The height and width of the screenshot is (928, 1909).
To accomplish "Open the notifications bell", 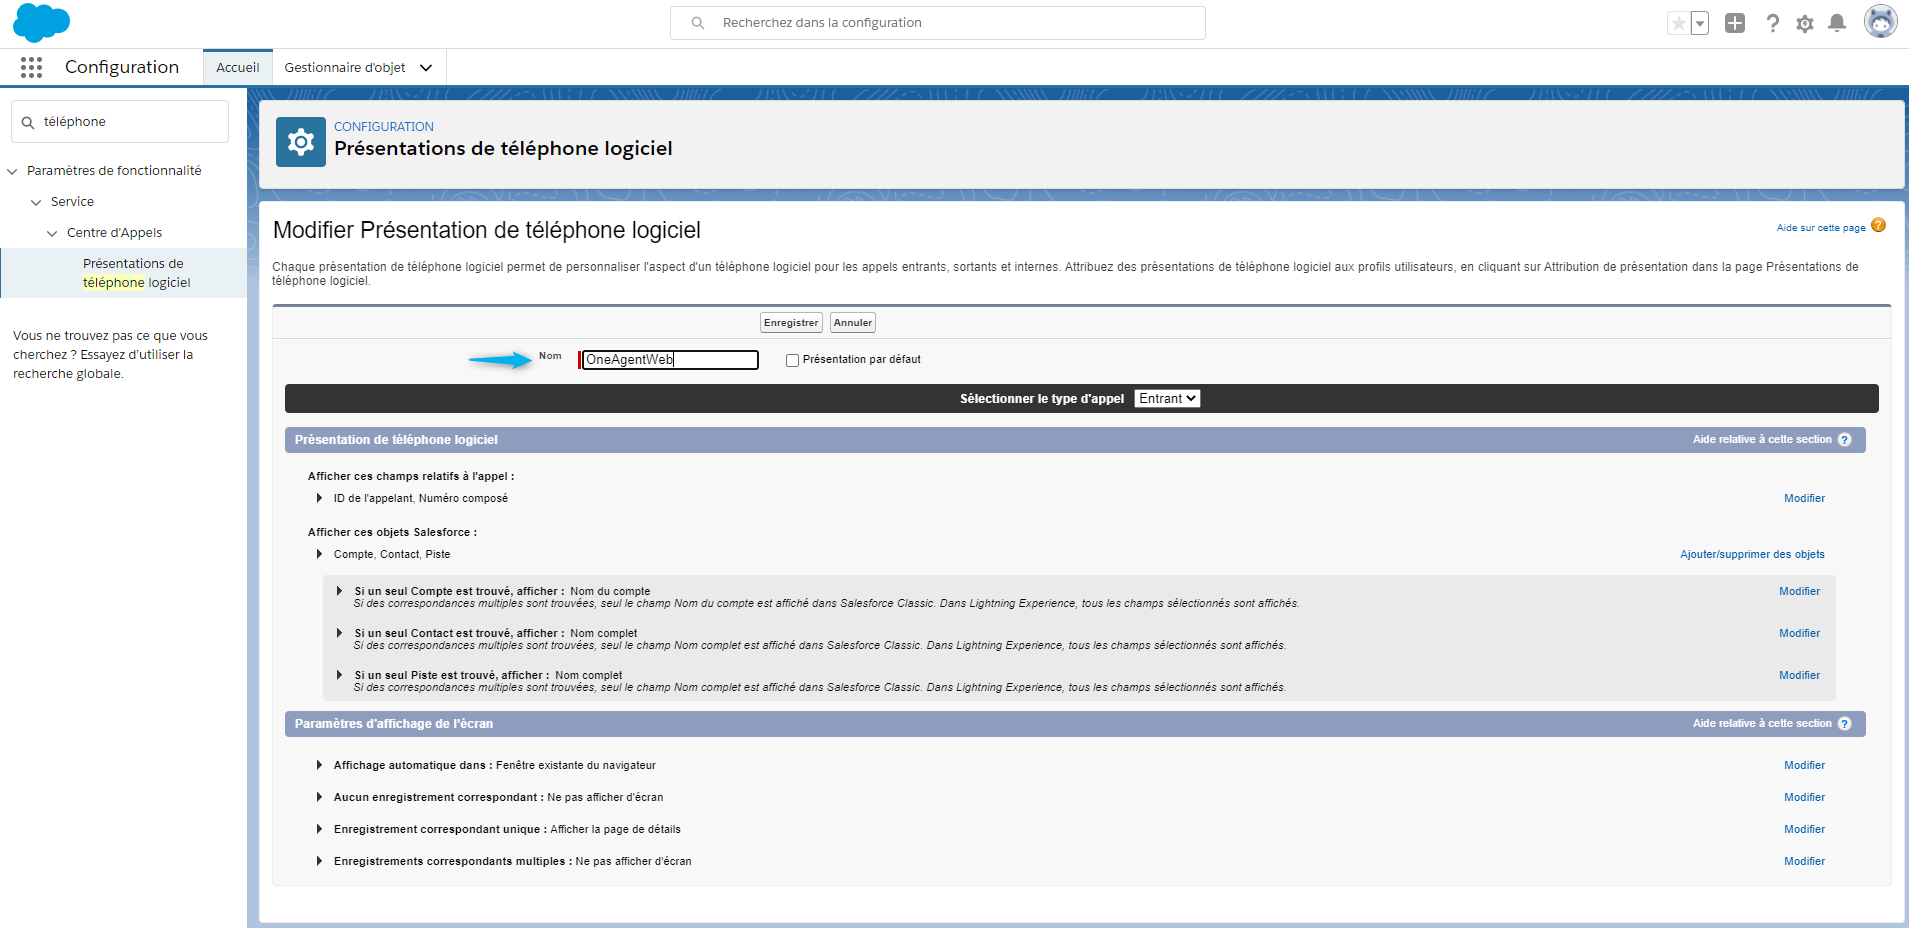I will (1837, 23).
